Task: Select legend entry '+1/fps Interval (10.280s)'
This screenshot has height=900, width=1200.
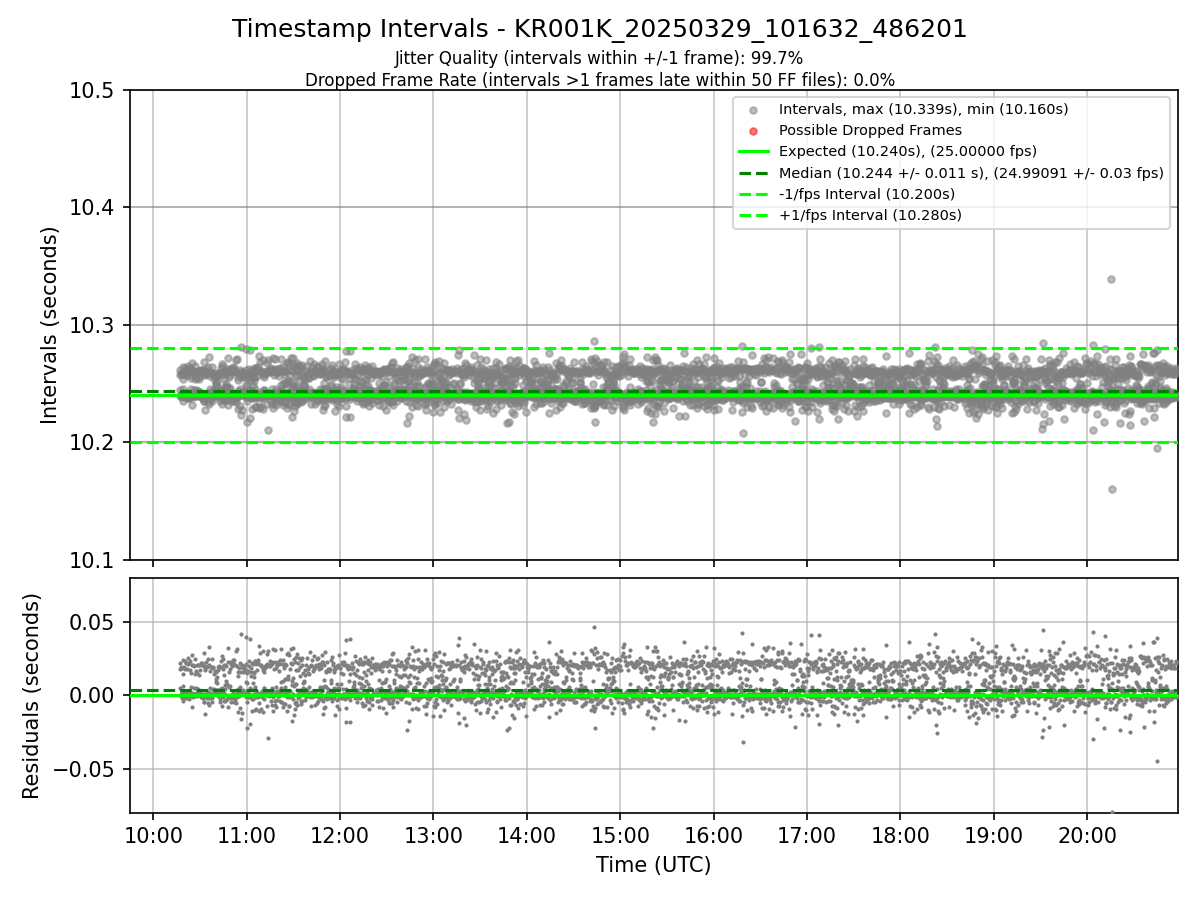Action: pos(870,214)
